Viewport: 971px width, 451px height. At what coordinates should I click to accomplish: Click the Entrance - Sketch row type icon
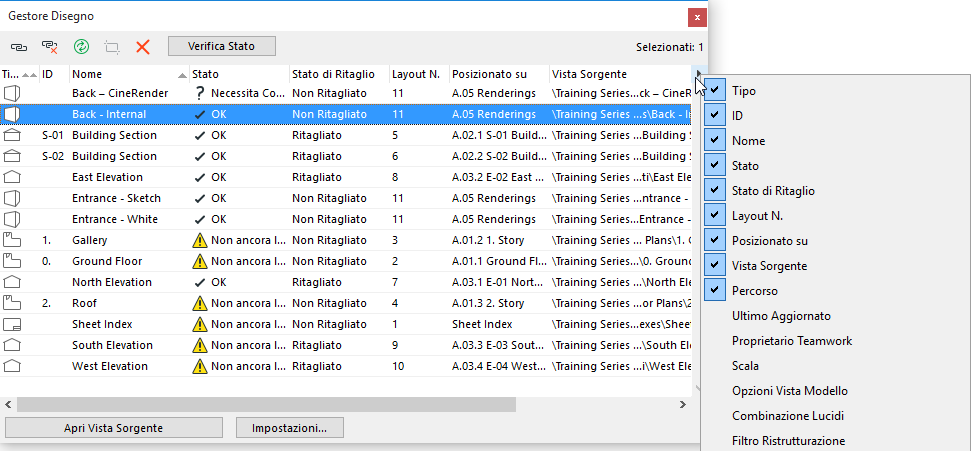tap(12, 198)
